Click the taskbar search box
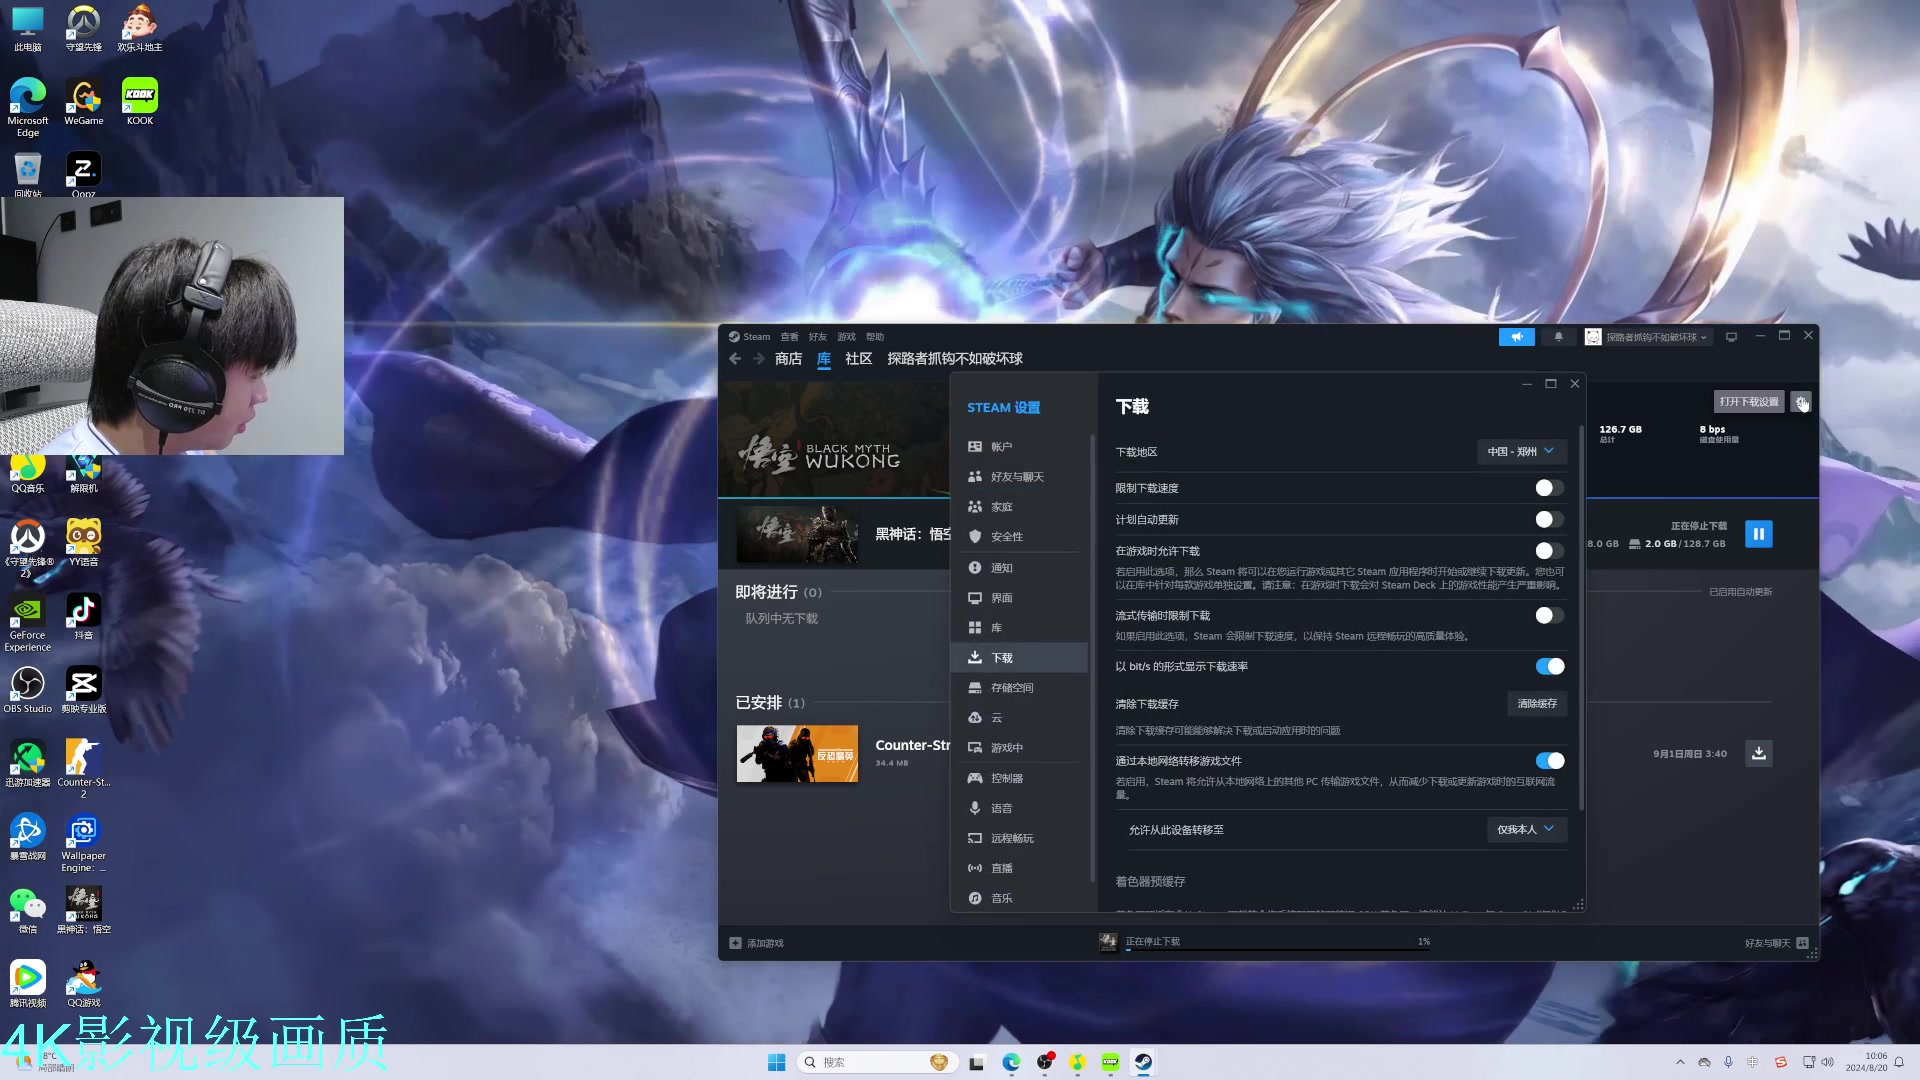 click(878, 1062)
